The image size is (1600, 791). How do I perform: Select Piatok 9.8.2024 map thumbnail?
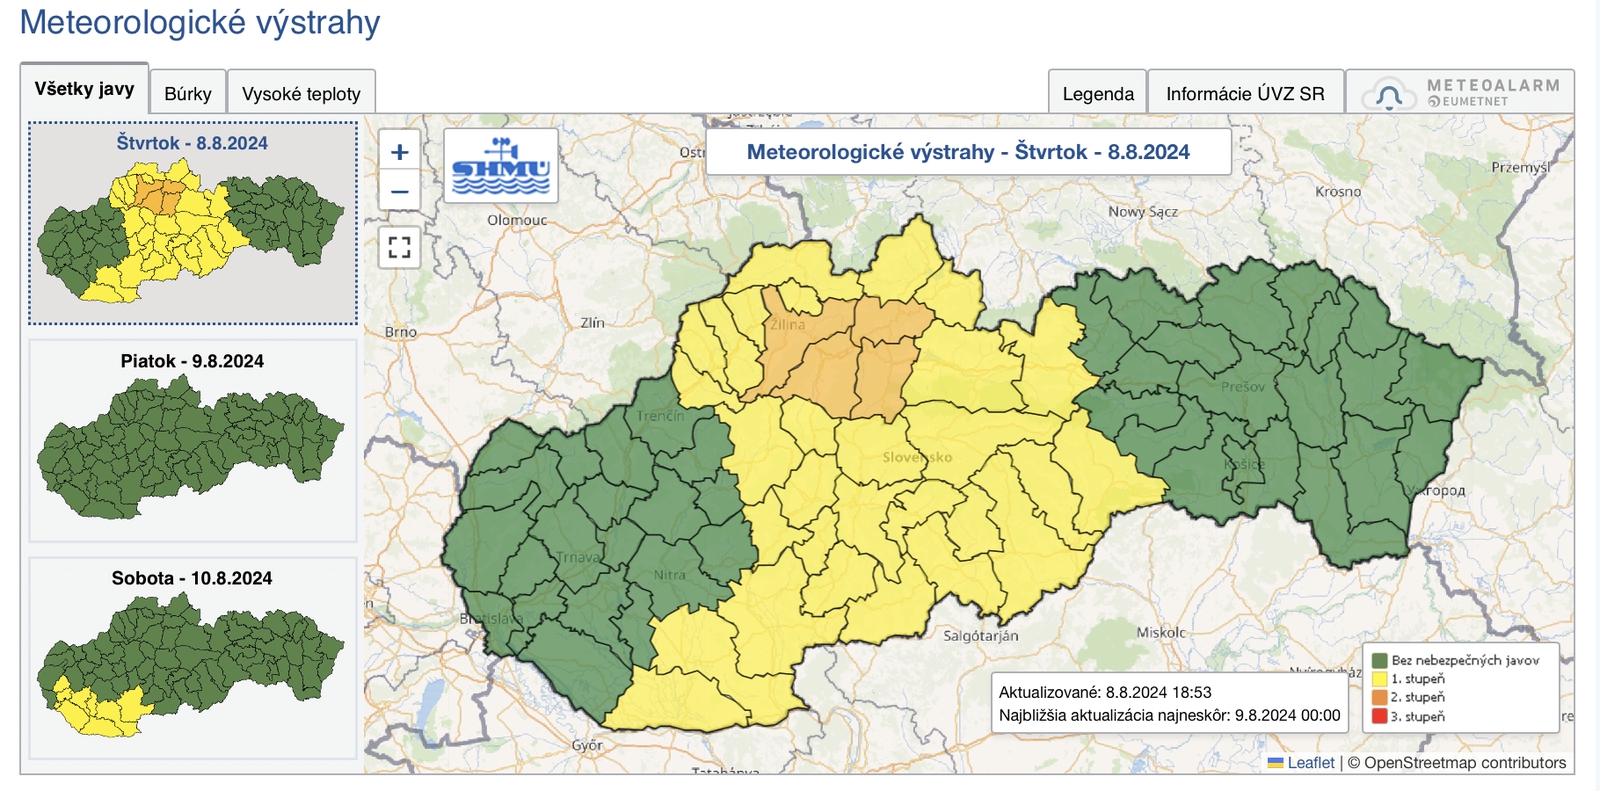[x=193, y=441]
